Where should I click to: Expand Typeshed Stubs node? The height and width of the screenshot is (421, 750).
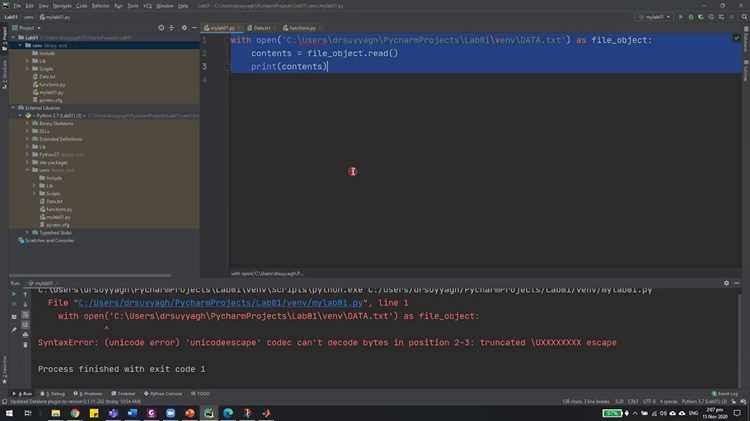(x=28, y=233)
